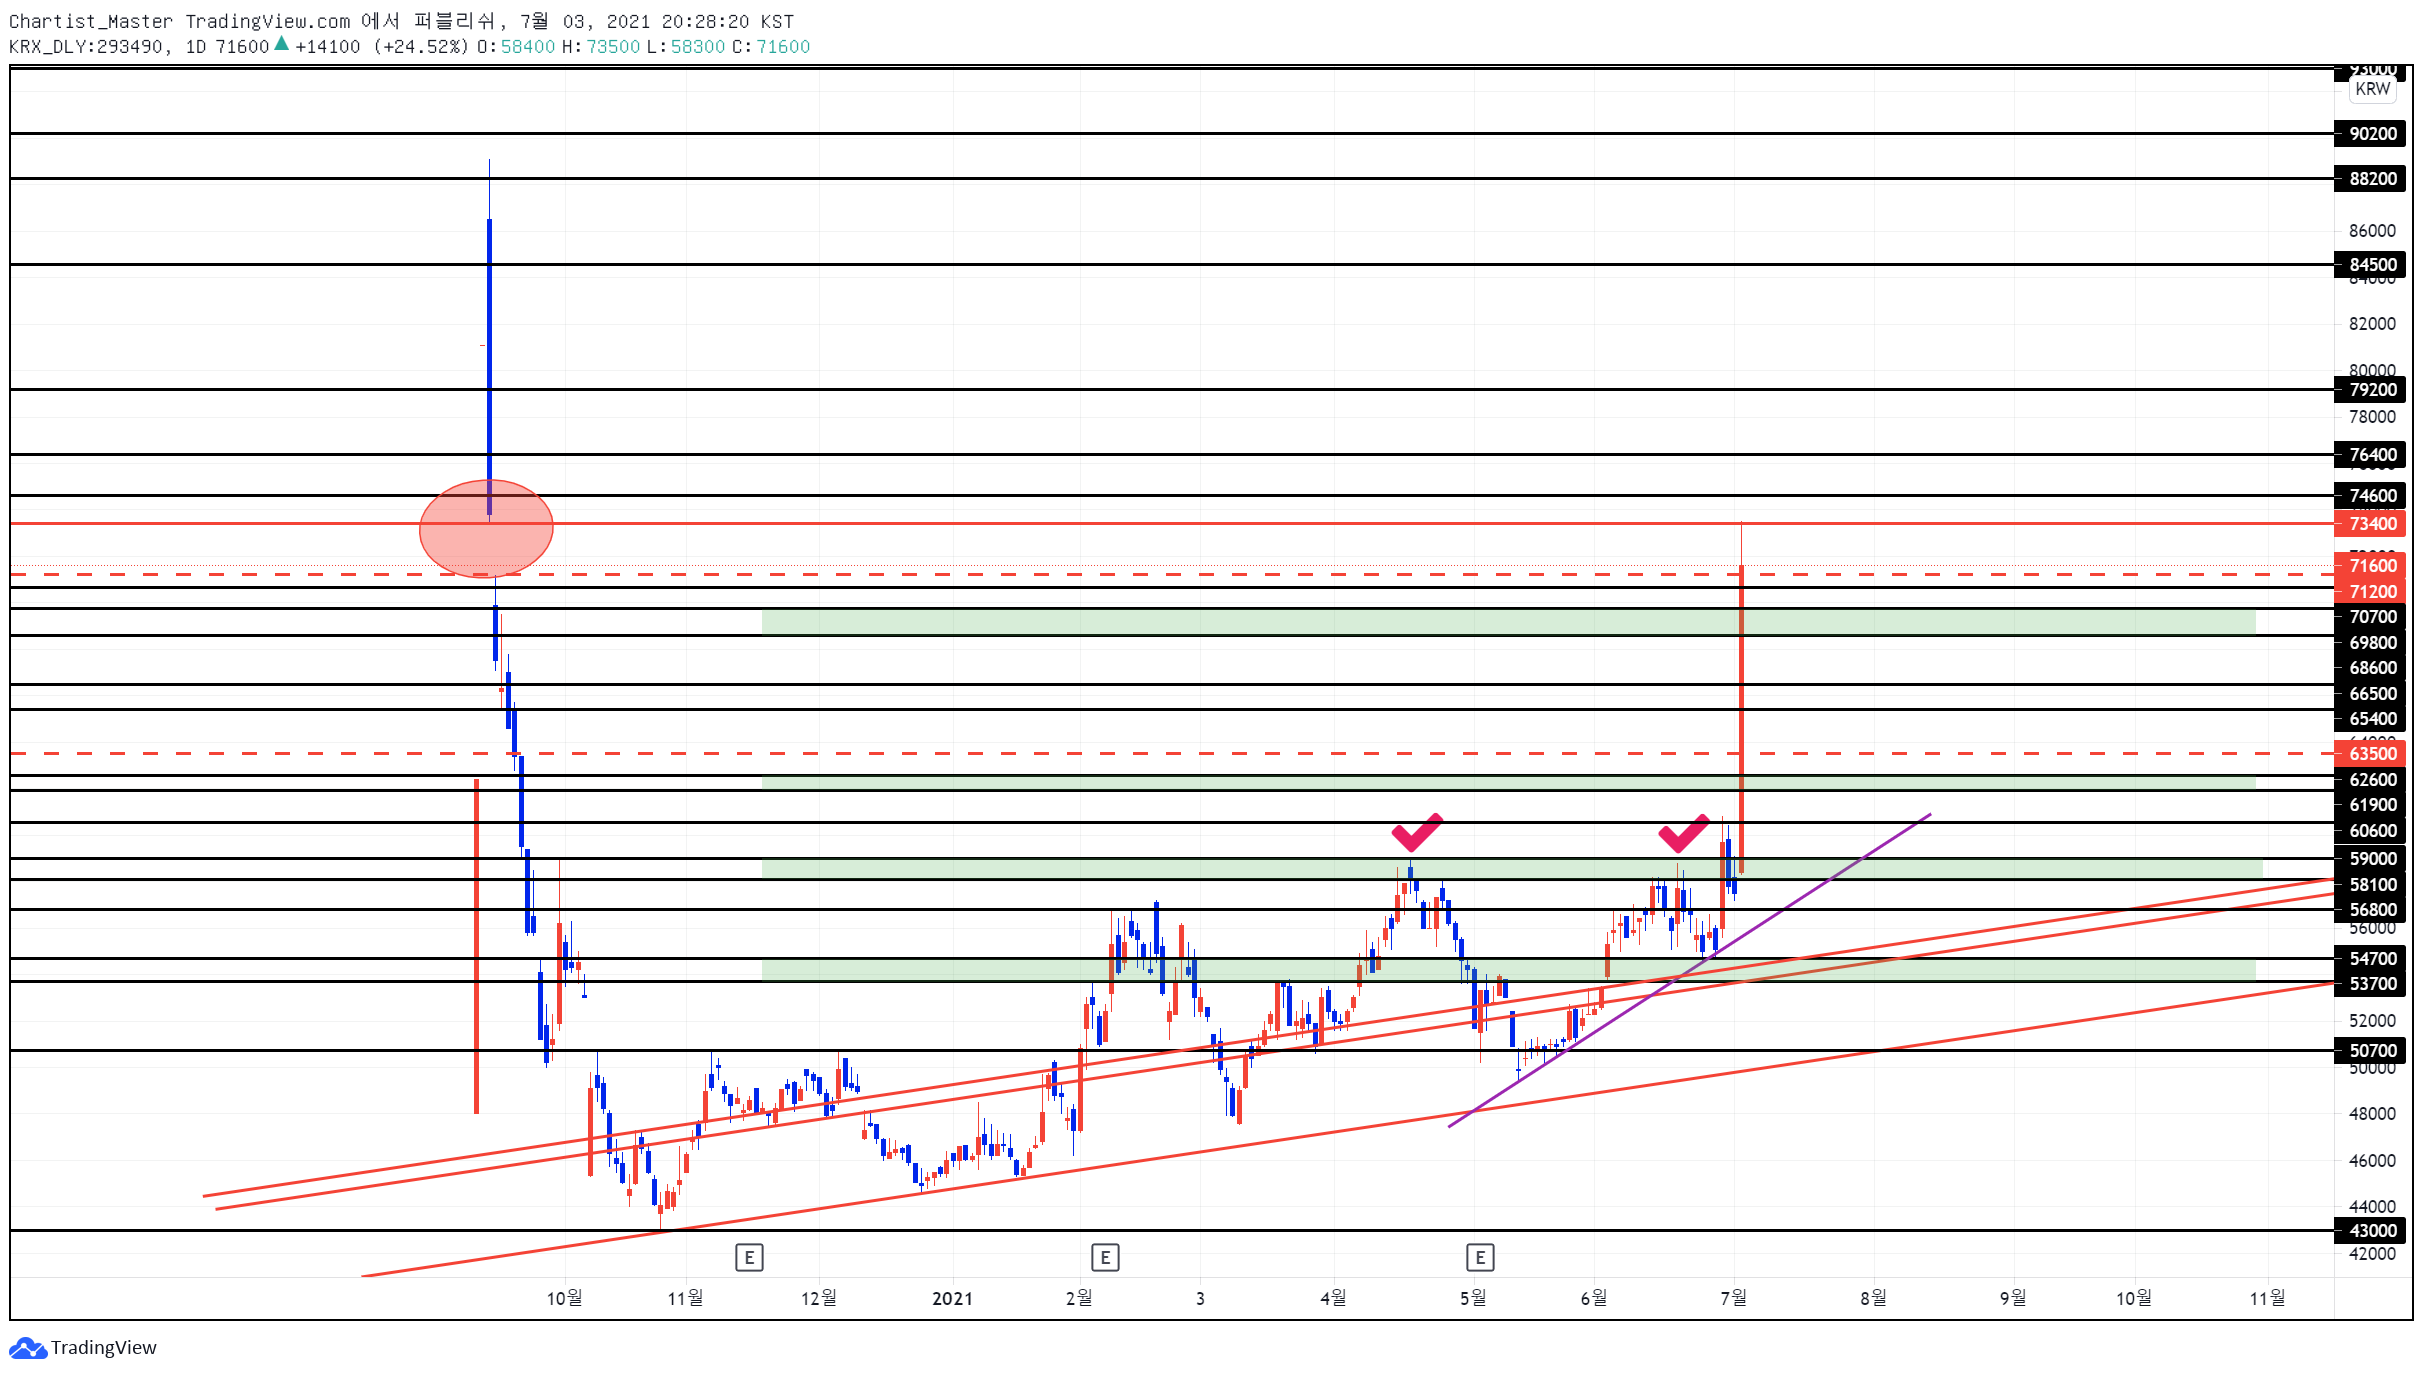Viewport: 2423px width, 1375px height.
Task: Select the 61900 price level label
Action: pyautogui.click(x=2369, y=804)
